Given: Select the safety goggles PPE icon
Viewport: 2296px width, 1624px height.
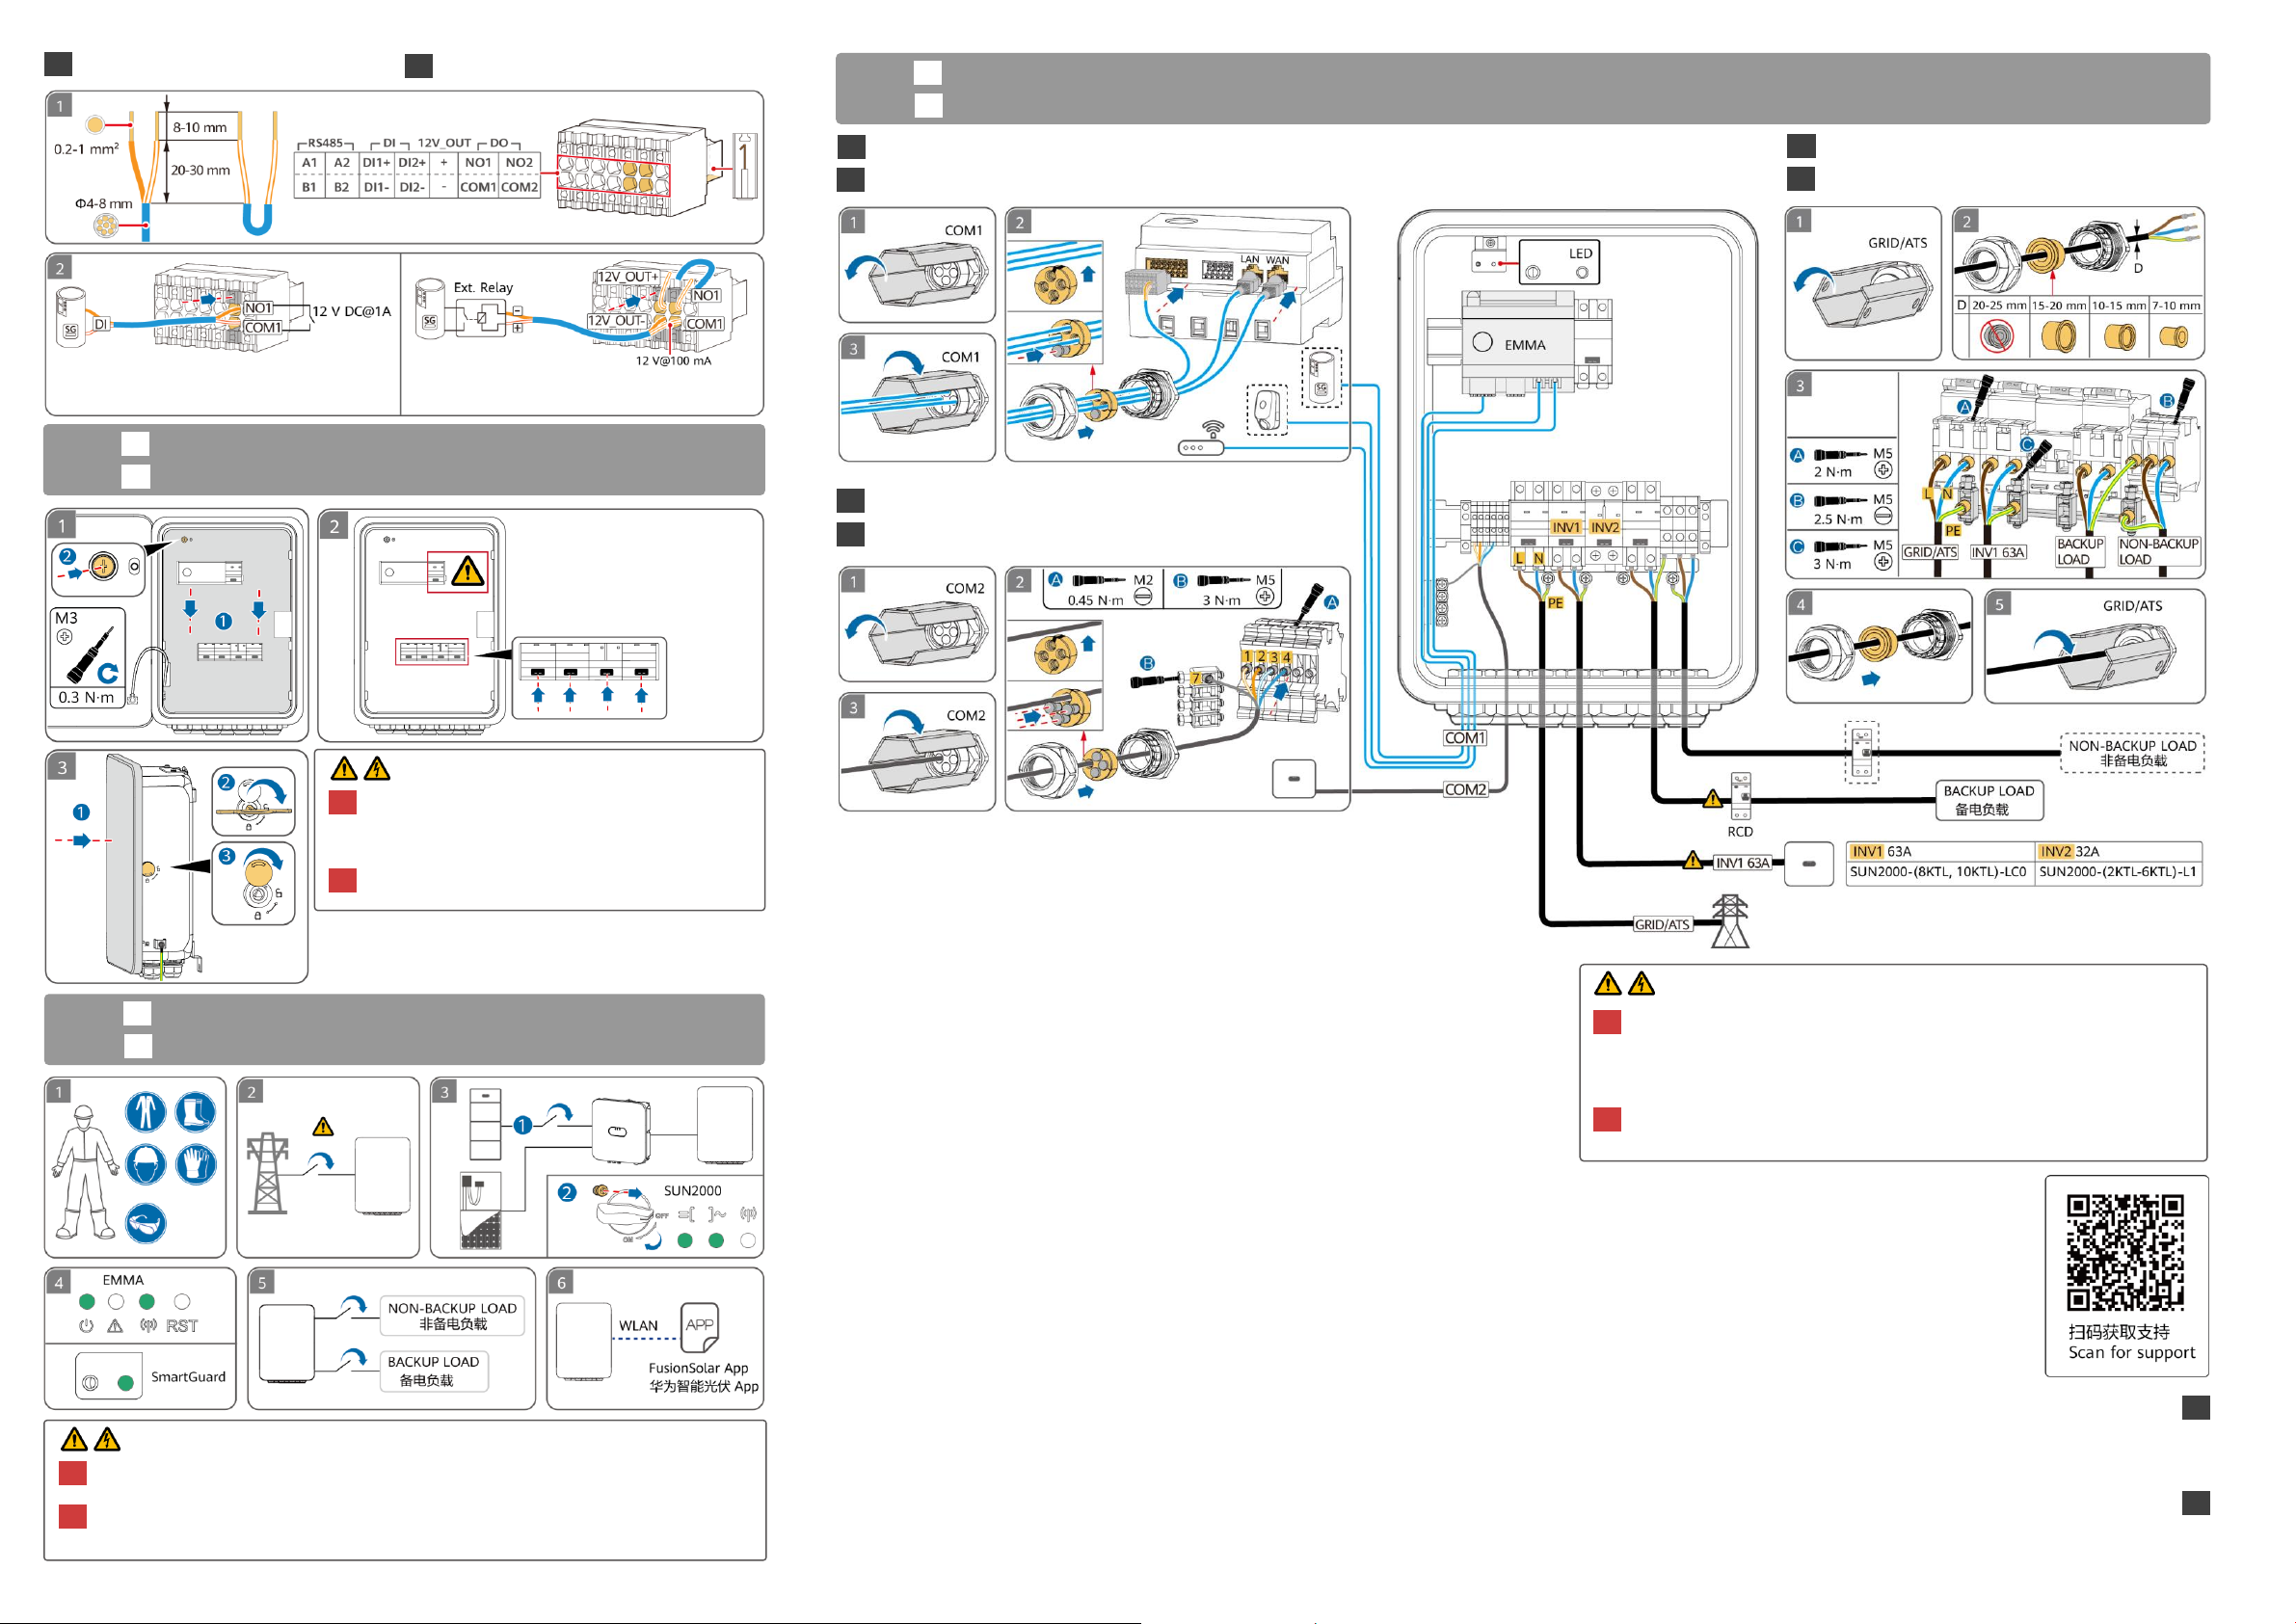Looking at the screenshot, I should click(146, 1223).
